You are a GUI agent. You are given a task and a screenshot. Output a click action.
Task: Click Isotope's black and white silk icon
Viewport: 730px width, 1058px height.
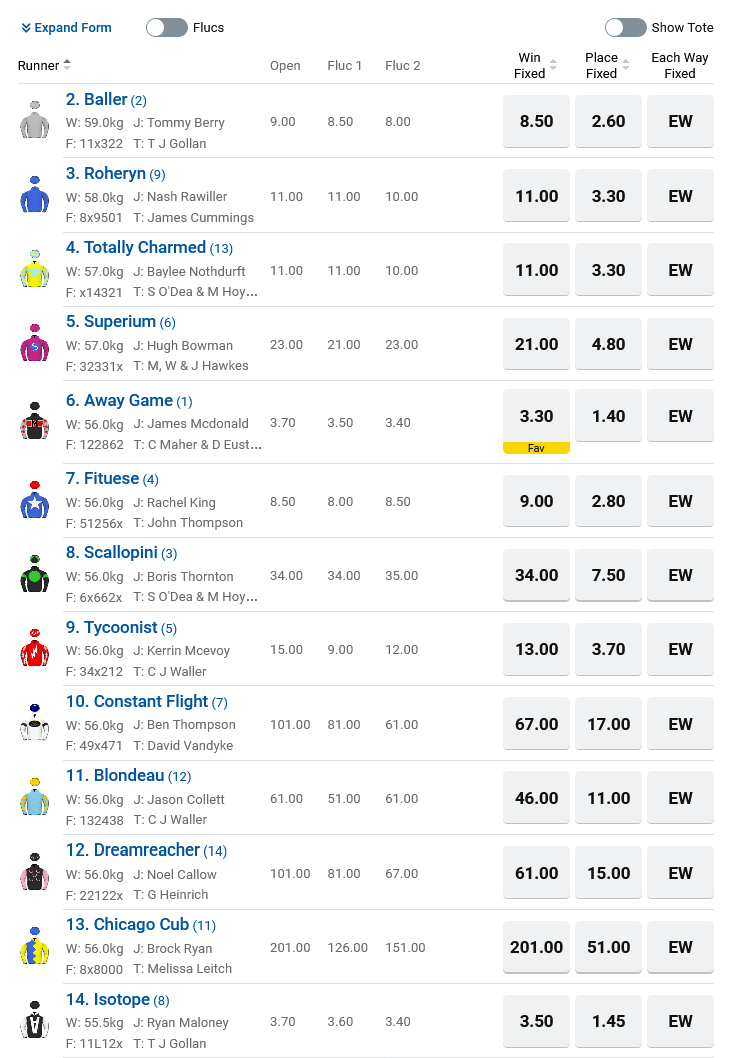pyautogui.click(x=34, y=1020)
